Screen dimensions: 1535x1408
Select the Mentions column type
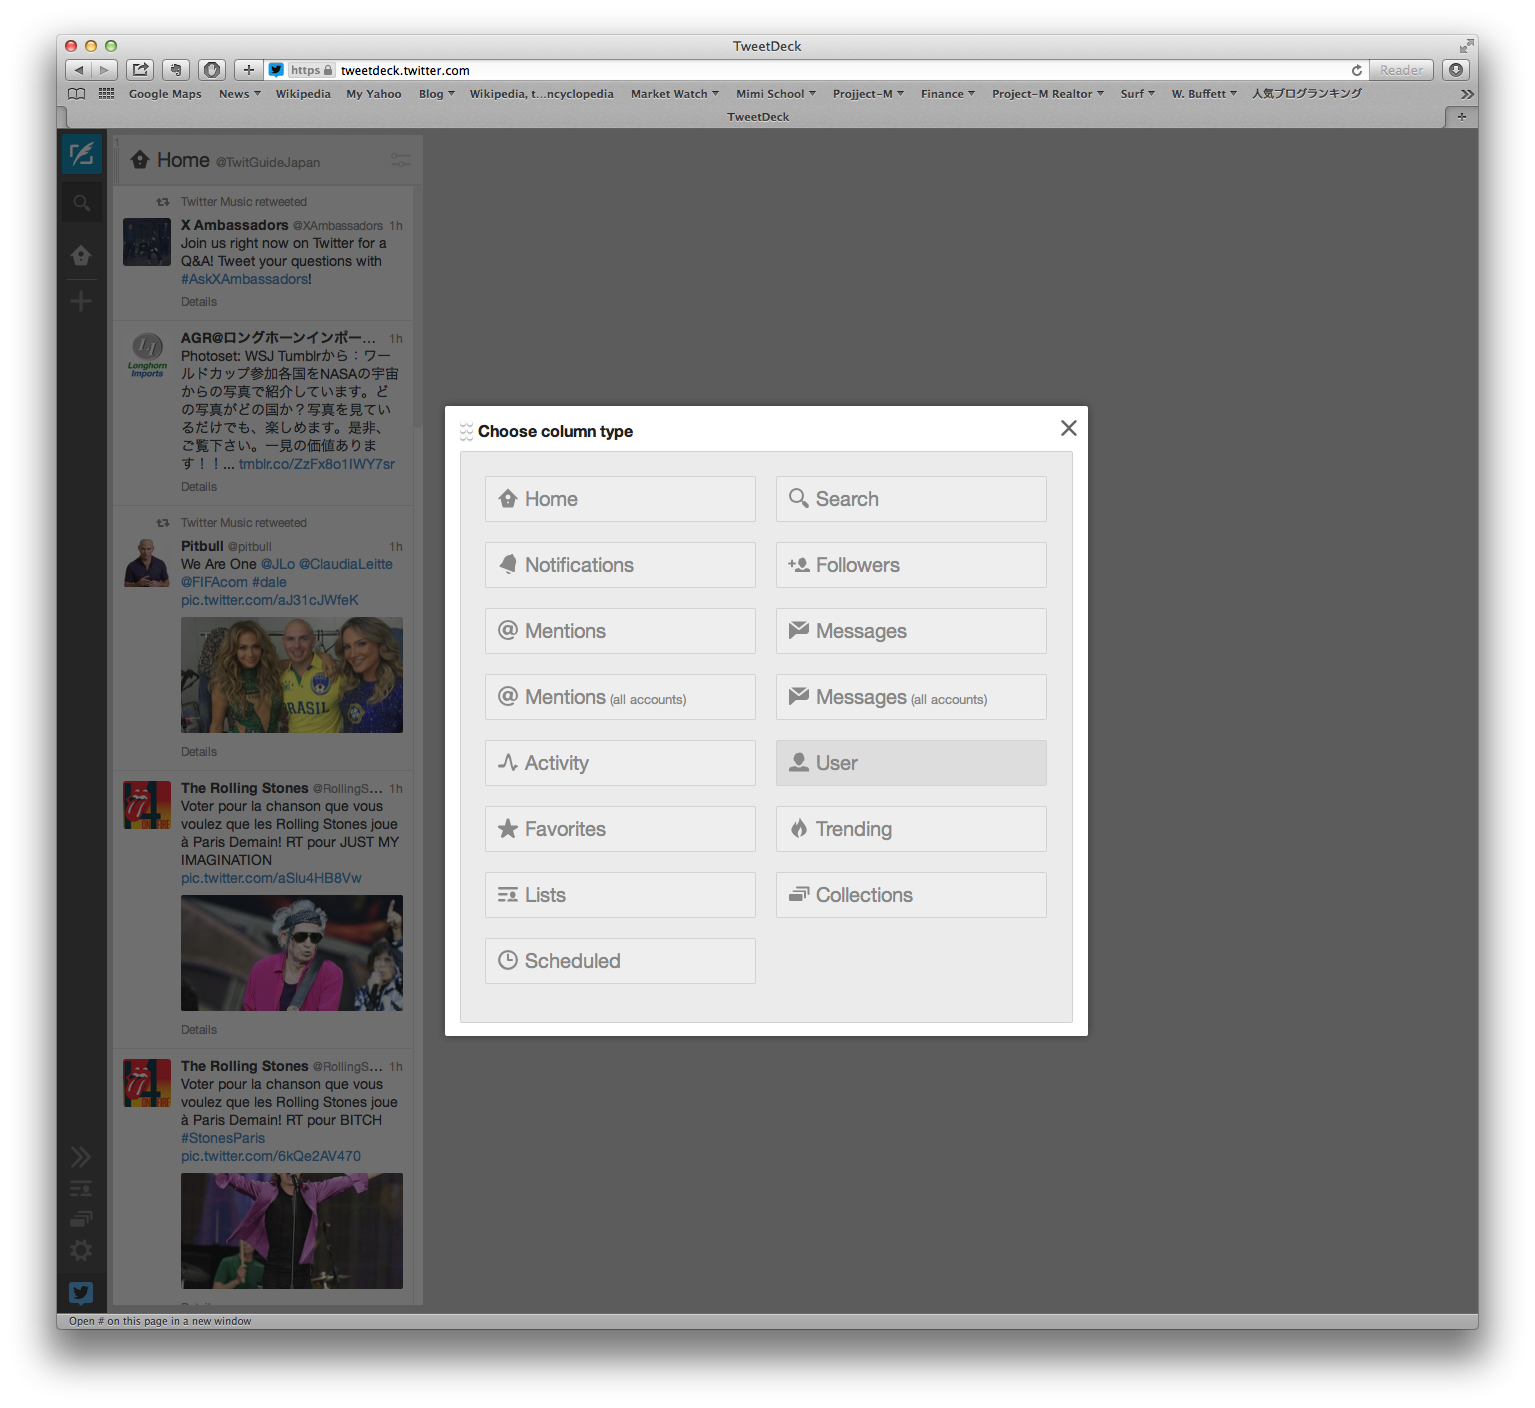click(620, 631)
